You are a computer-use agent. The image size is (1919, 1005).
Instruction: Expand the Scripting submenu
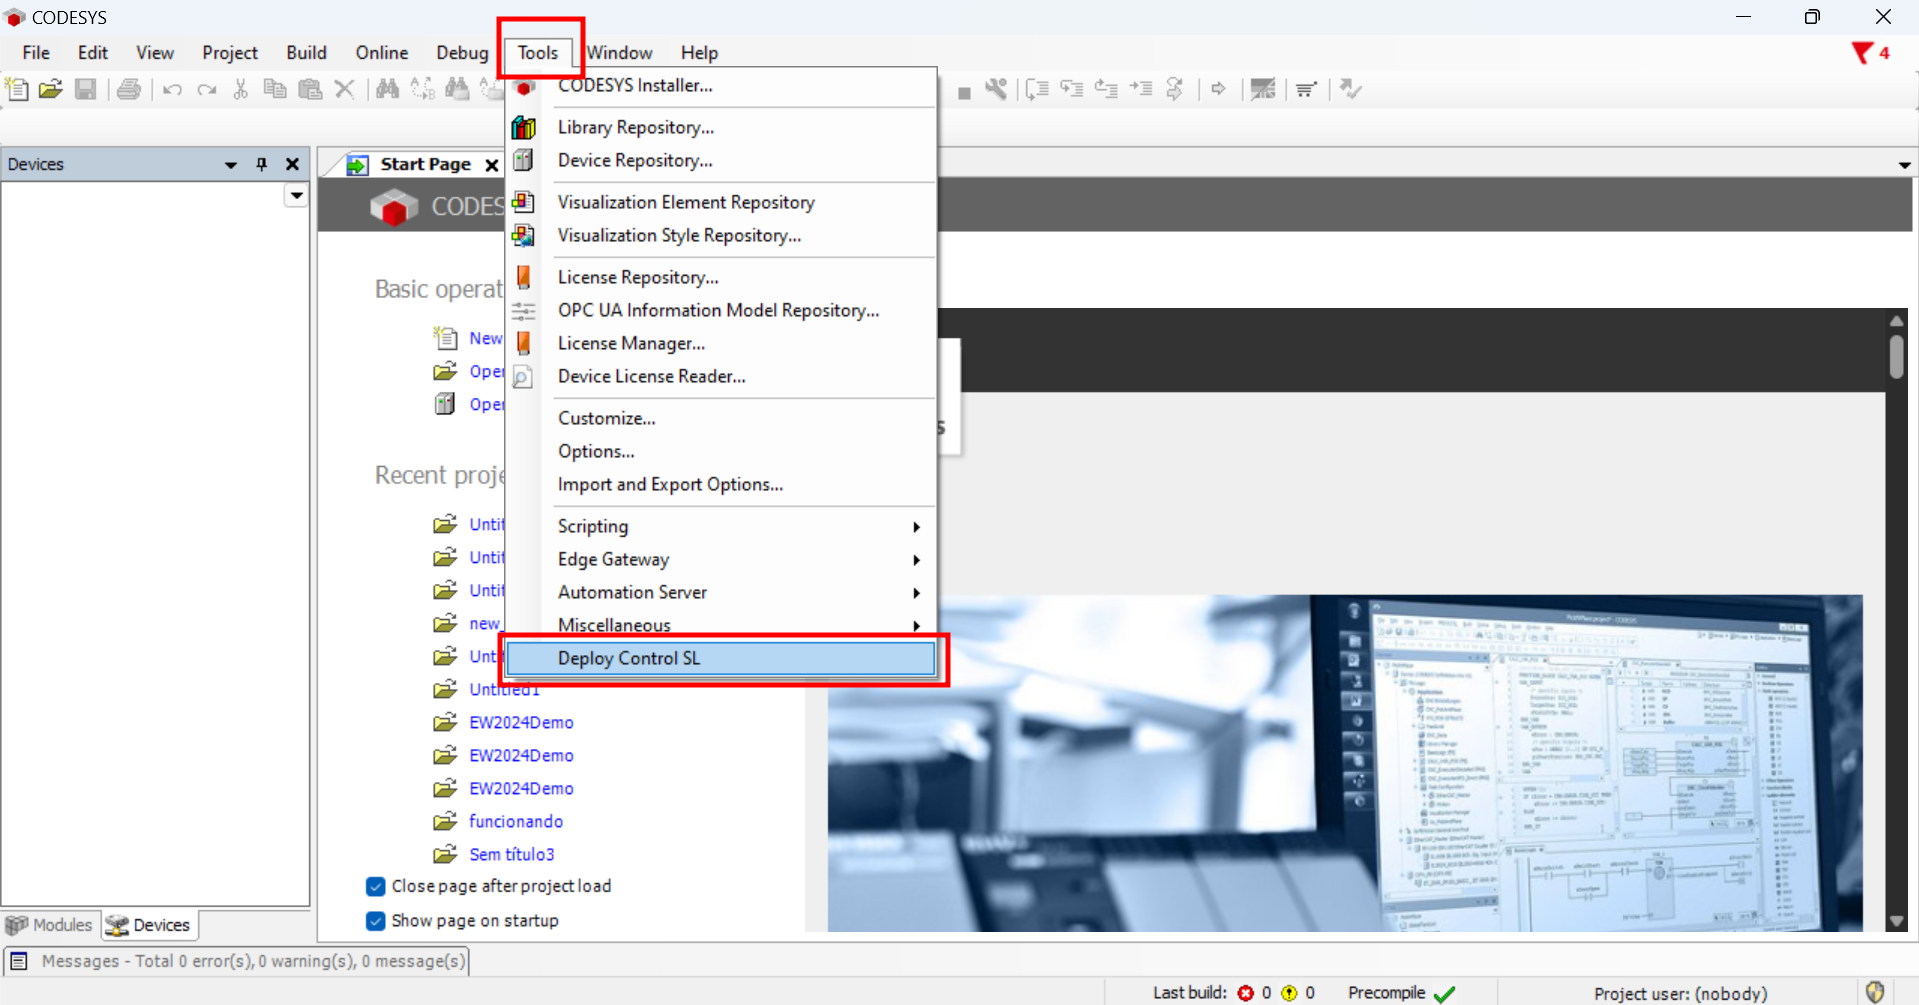pos(720,526)
